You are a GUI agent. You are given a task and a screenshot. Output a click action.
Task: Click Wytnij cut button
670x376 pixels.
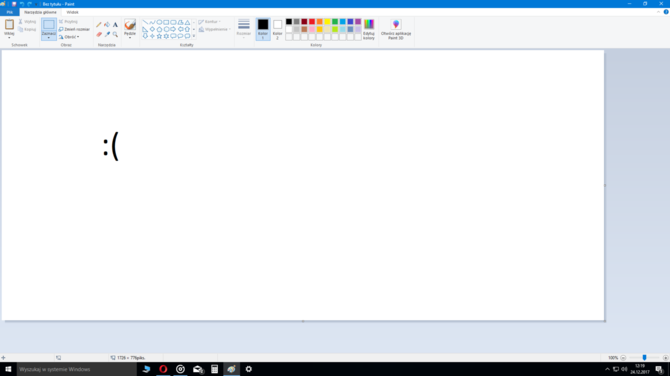point(27,21)
